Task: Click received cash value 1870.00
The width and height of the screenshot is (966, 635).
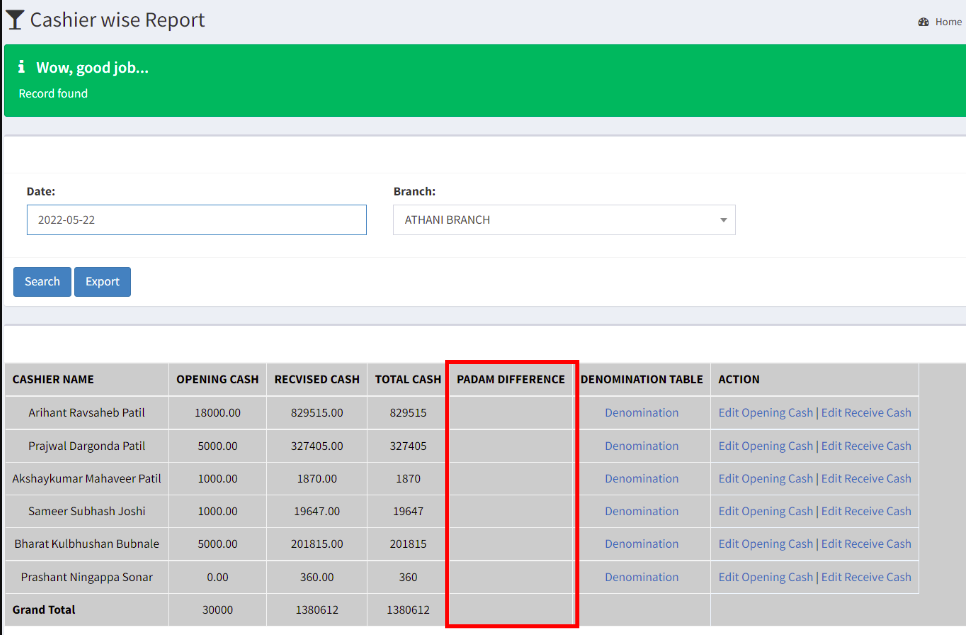Action: (317, 479)
